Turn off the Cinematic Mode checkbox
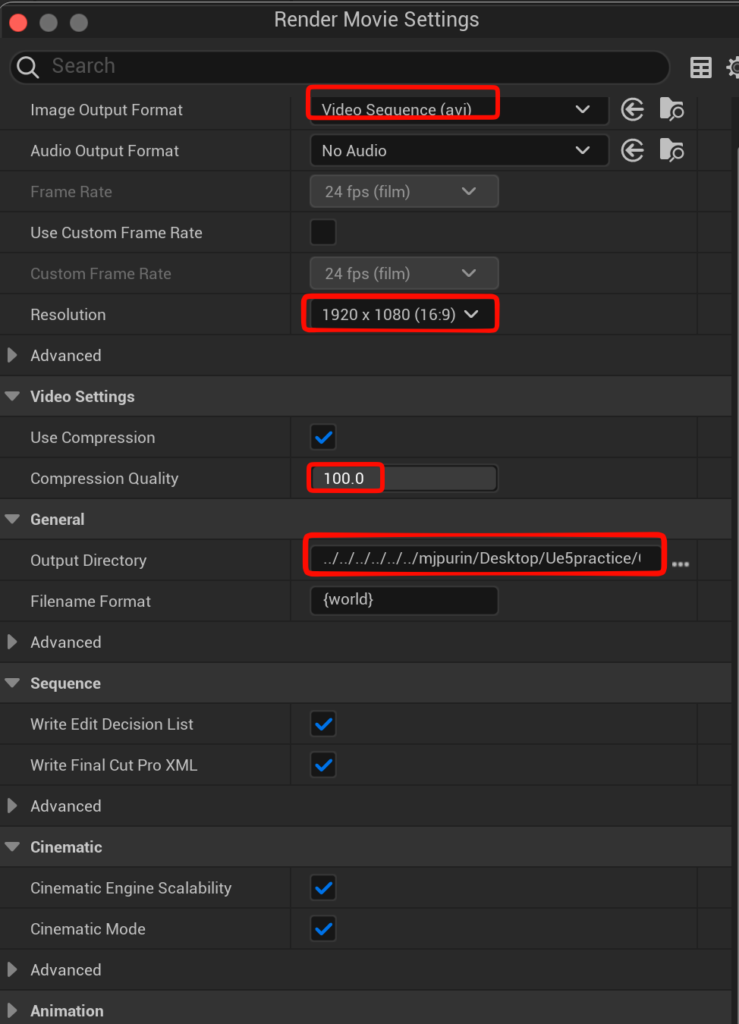The image size is (739, 1024). [323, 929]
